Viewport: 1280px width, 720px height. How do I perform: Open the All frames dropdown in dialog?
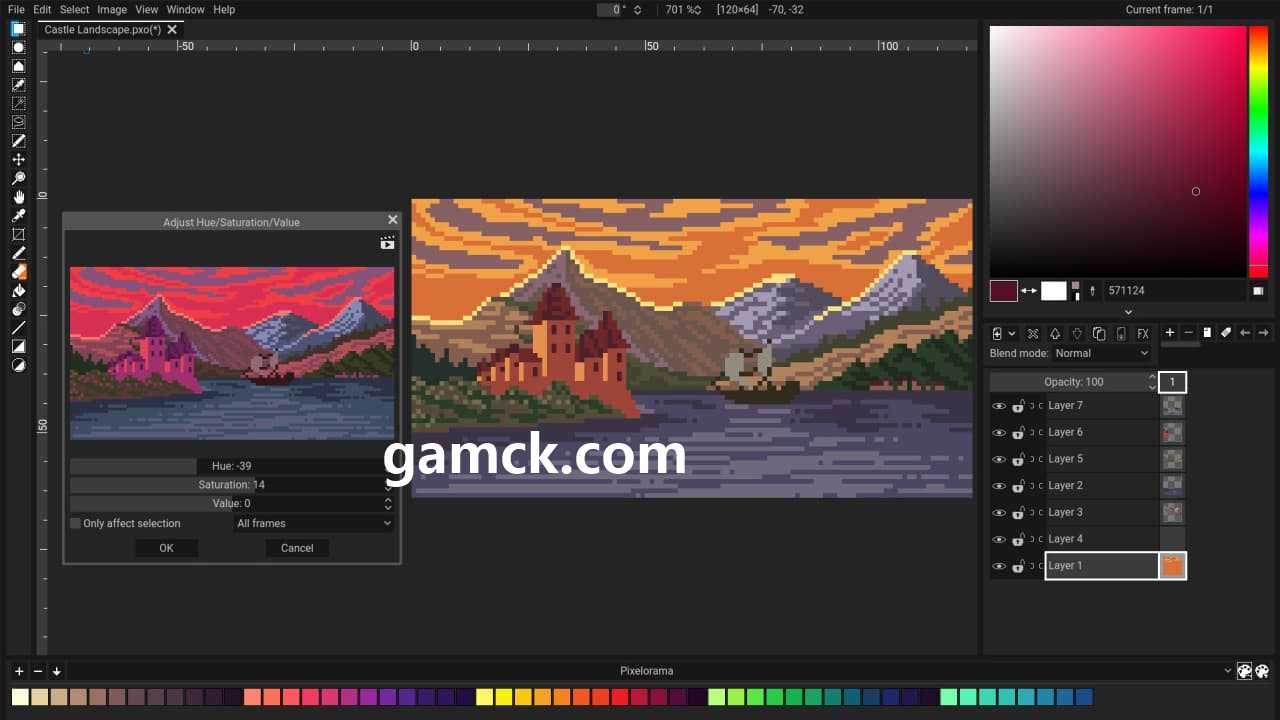(x=314, y=523)
